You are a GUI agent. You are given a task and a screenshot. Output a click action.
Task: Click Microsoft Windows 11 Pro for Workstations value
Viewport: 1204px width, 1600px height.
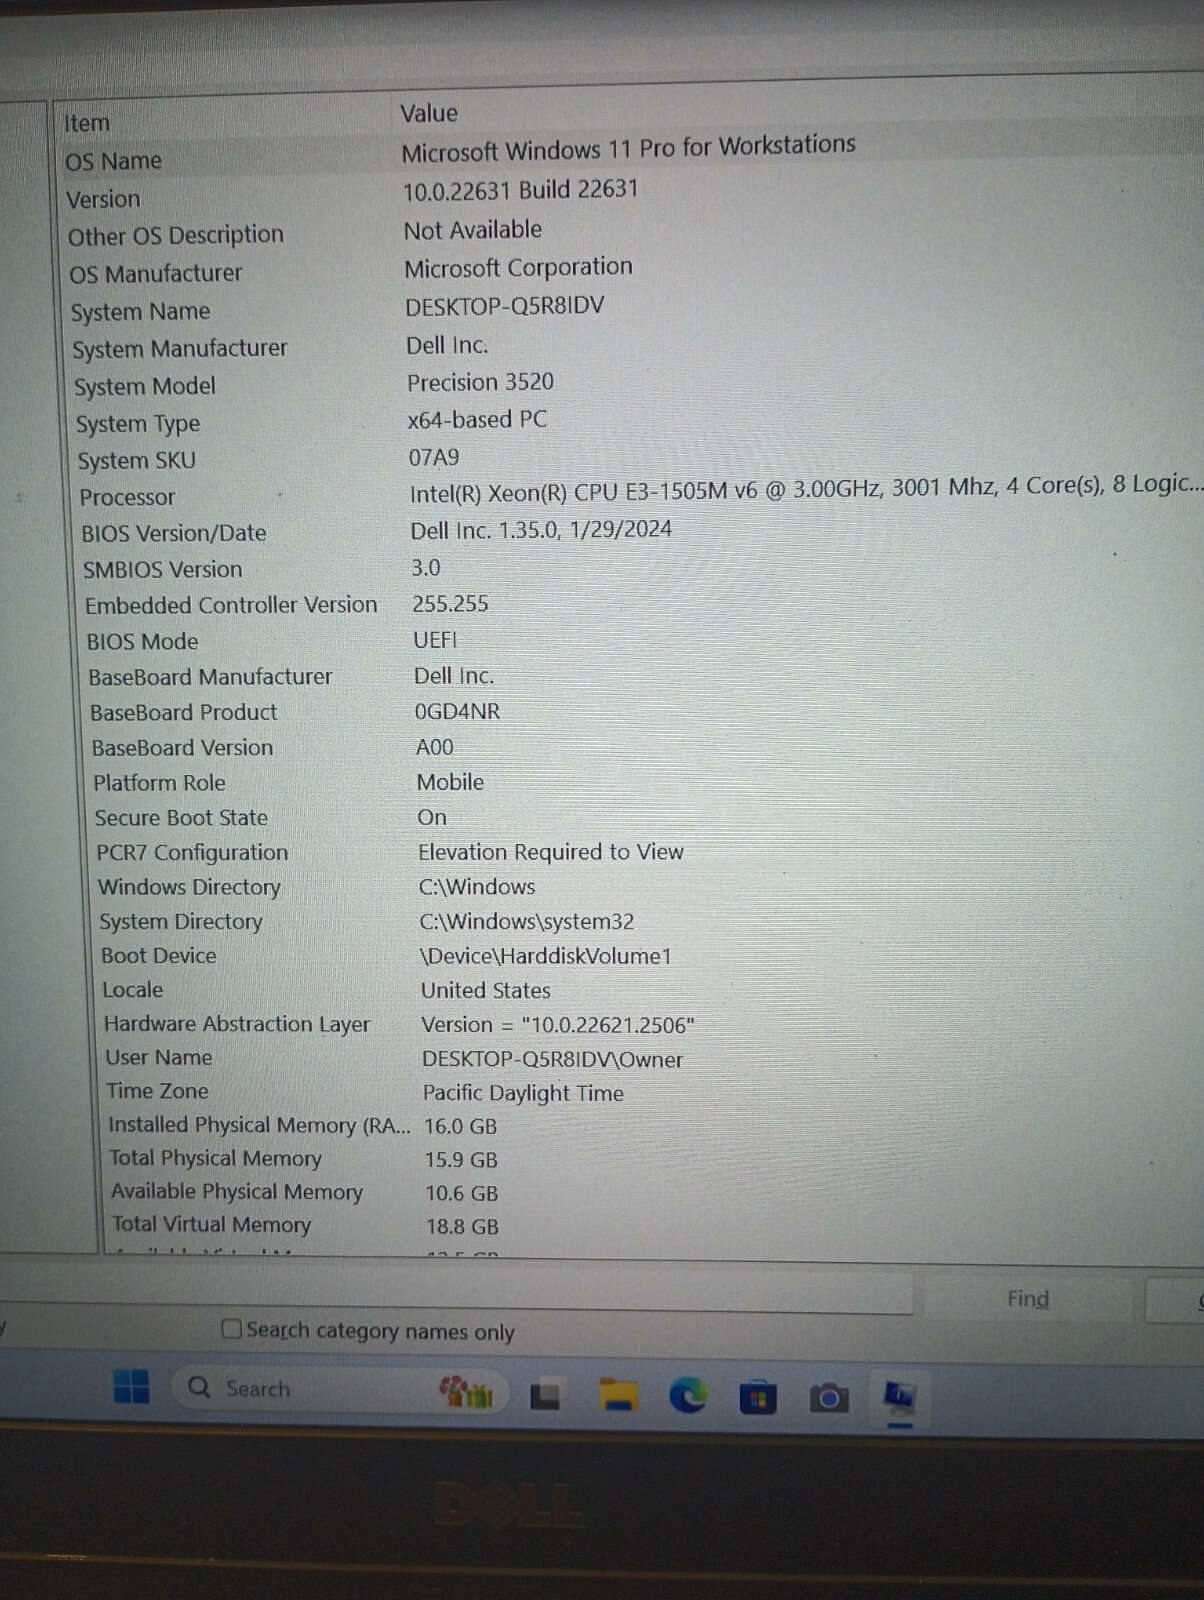click(628, 148)
